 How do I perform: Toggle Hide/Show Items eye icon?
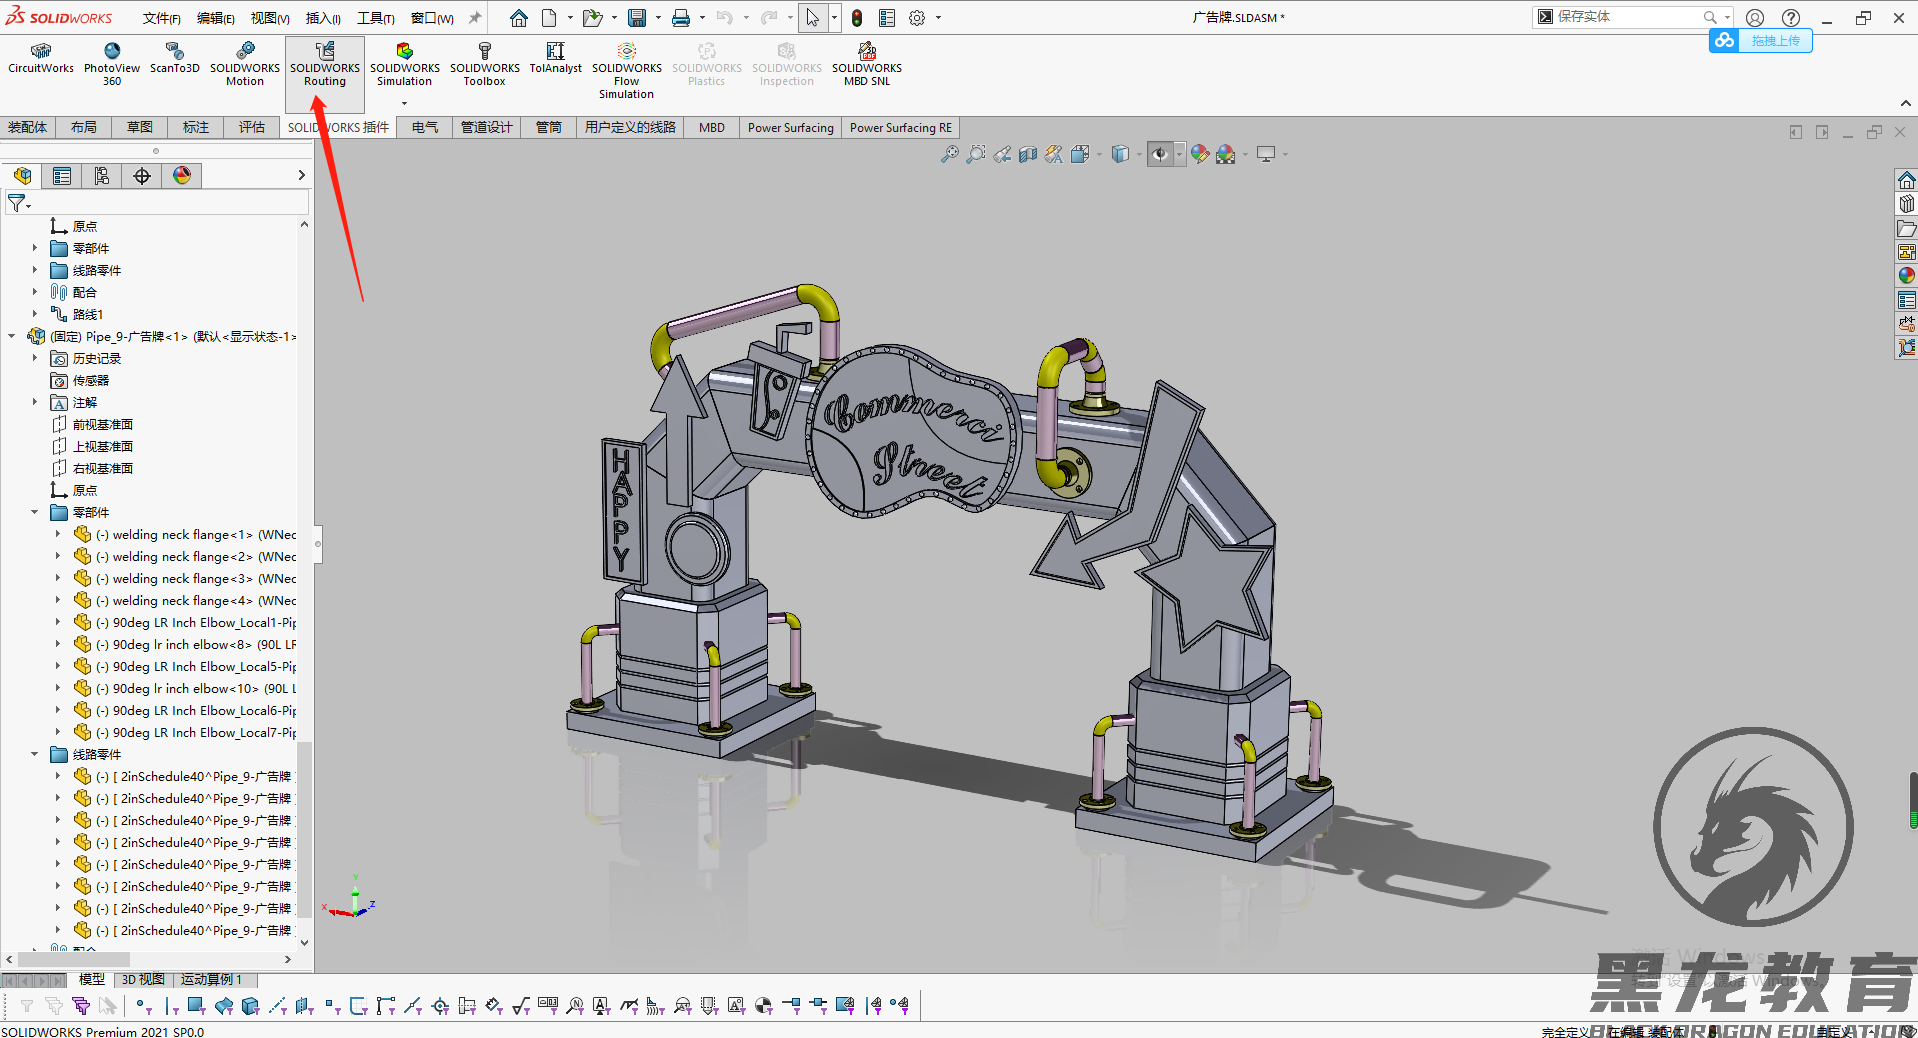click(1159, 154)
